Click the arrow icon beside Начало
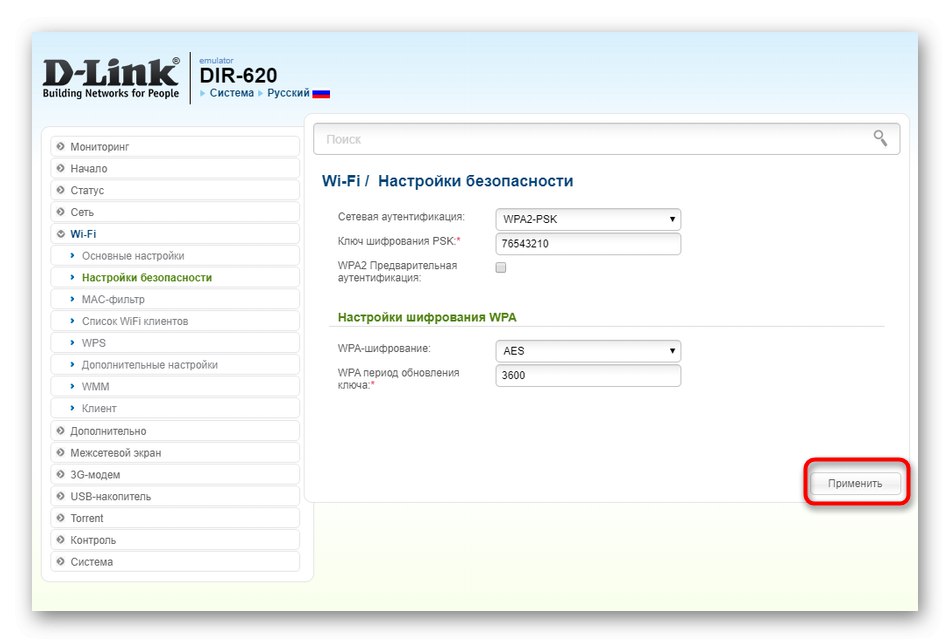Viewport: 950px width, 643px height. tap(61, 168)
